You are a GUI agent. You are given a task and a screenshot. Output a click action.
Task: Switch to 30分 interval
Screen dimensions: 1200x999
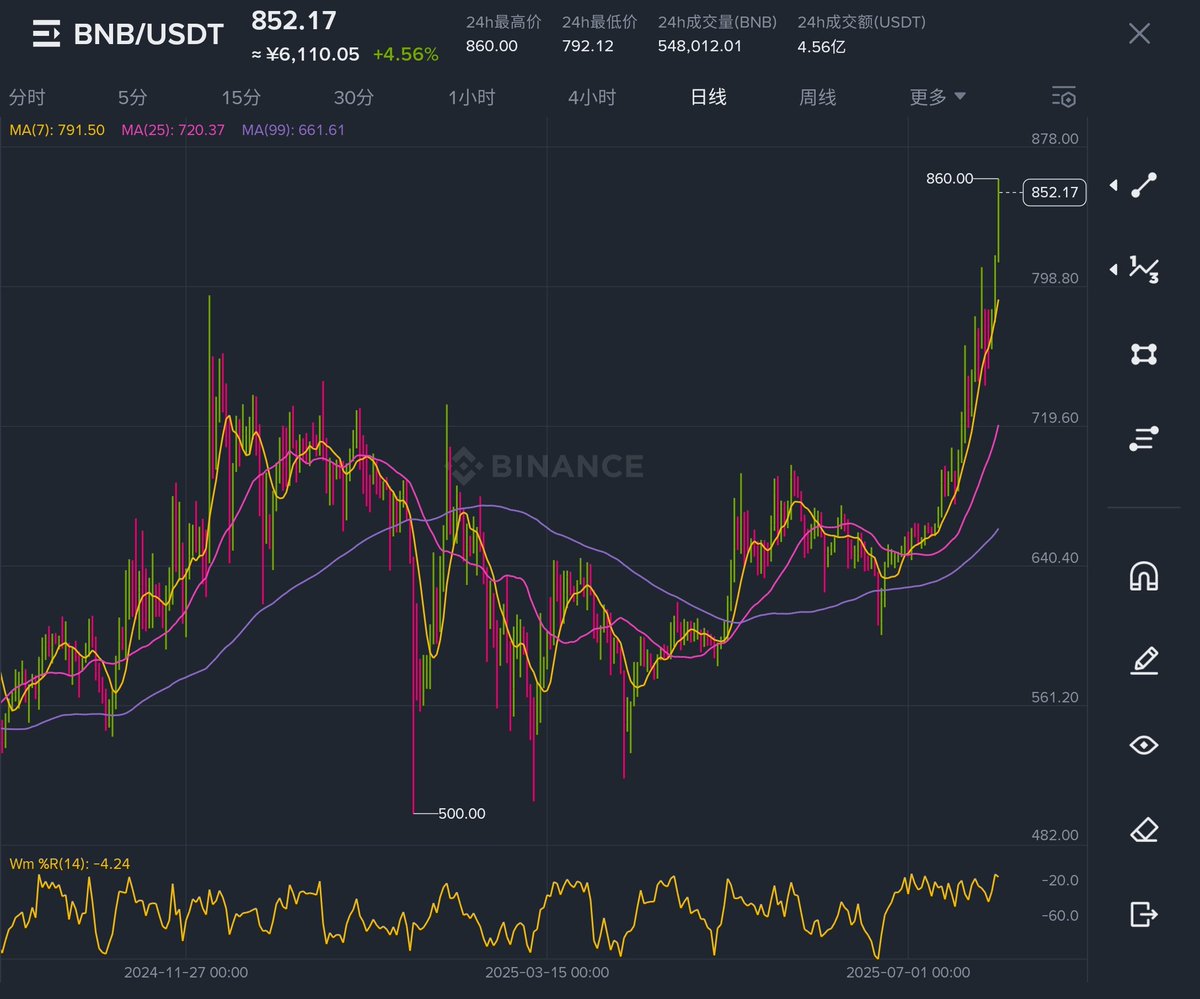(x=354, y=97)
